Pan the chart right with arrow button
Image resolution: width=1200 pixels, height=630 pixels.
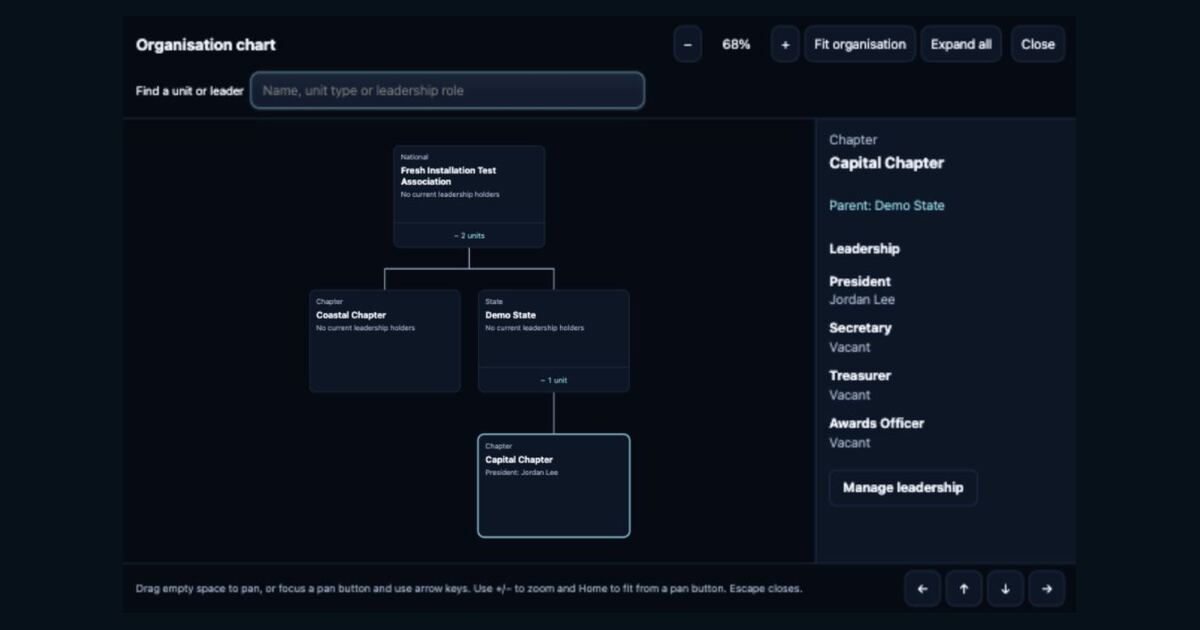pos(1047,589)
